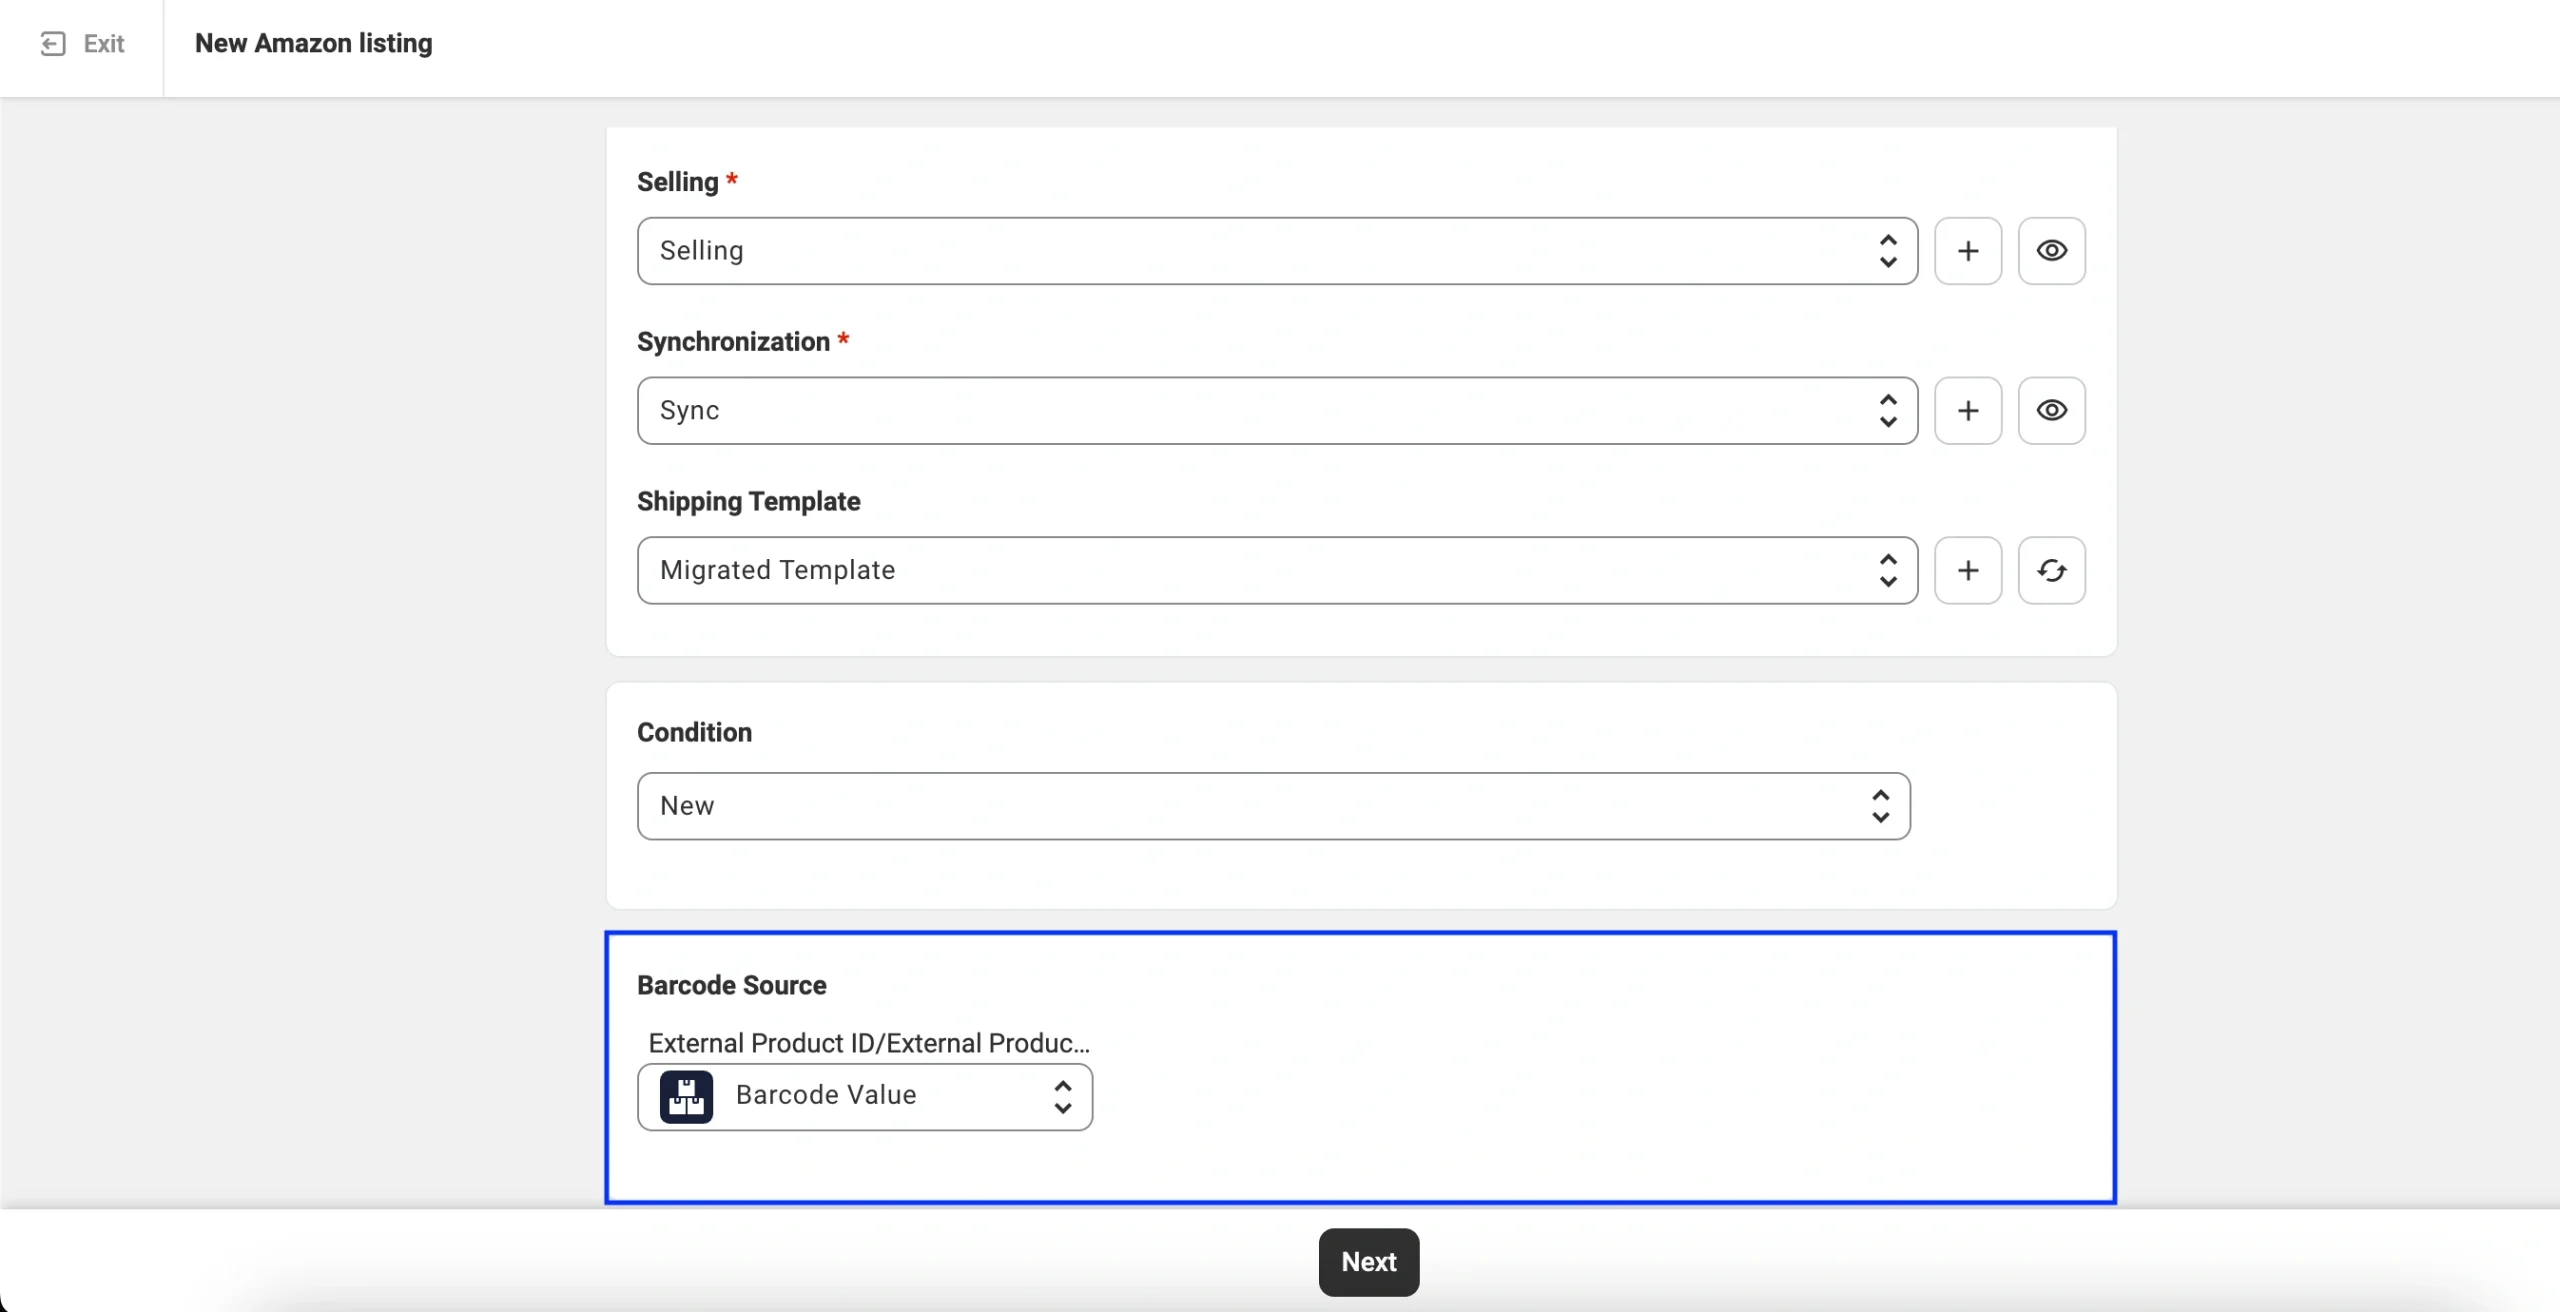Click the External Product ID label
Viewport: 2560px width, 1312px height.
pos(868,1043)
